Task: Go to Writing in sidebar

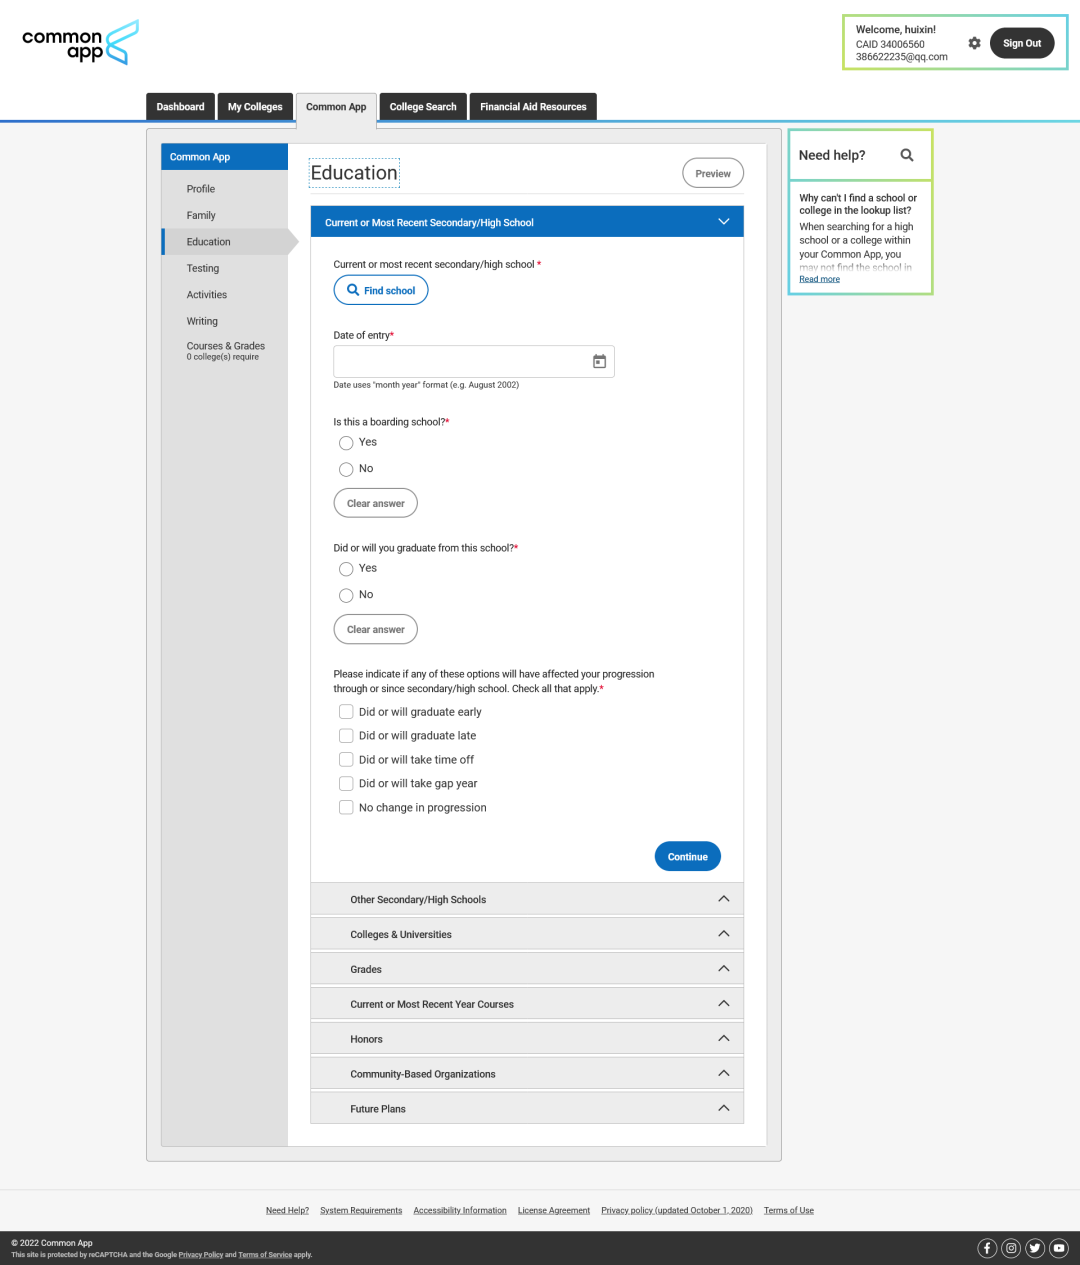Action: (202, 321)
